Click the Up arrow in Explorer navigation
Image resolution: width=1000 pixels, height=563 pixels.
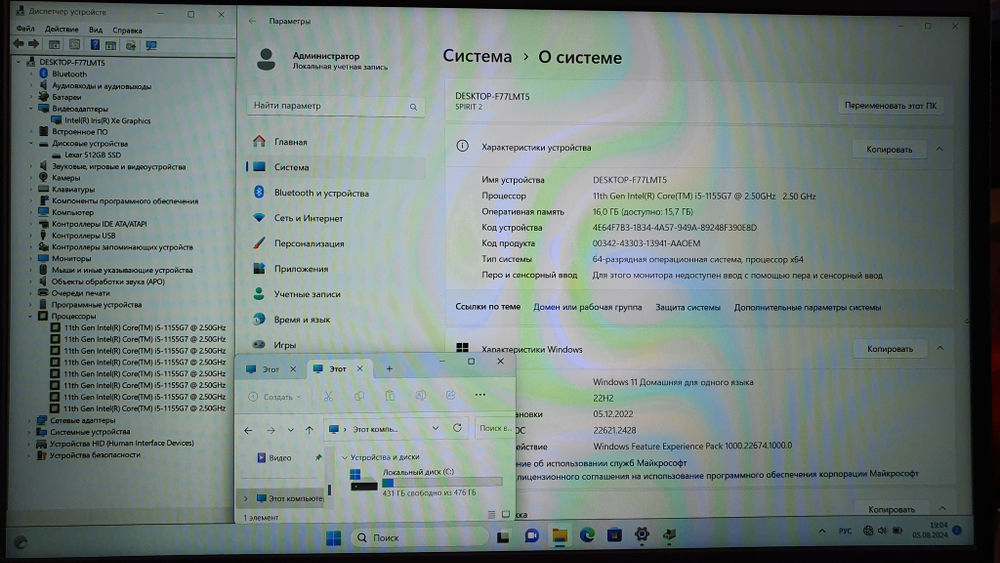coord(309,430)
